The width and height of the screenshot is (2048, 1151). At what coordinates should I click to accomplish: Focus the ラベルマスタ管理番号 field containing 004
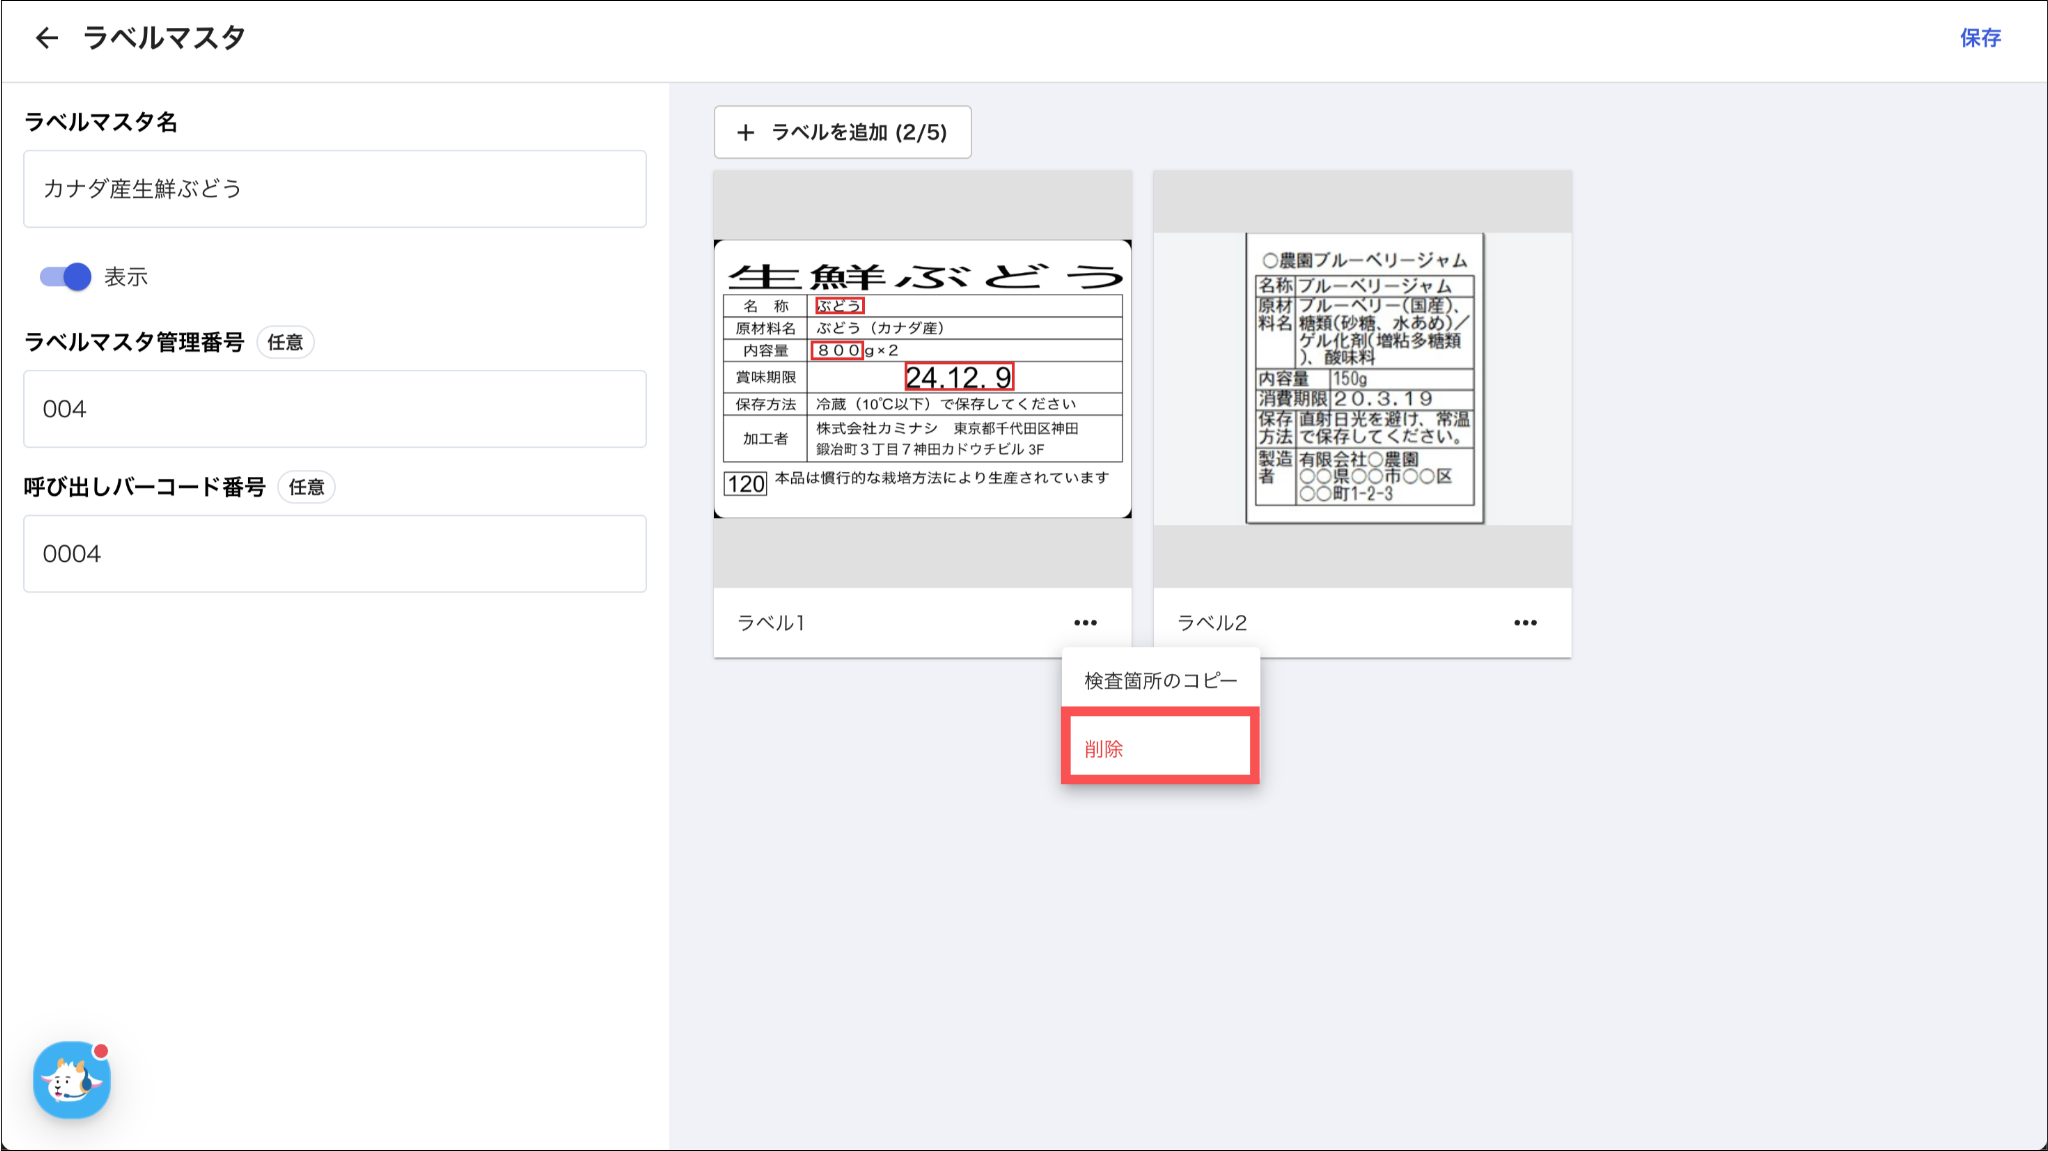(x=335, y=409)
